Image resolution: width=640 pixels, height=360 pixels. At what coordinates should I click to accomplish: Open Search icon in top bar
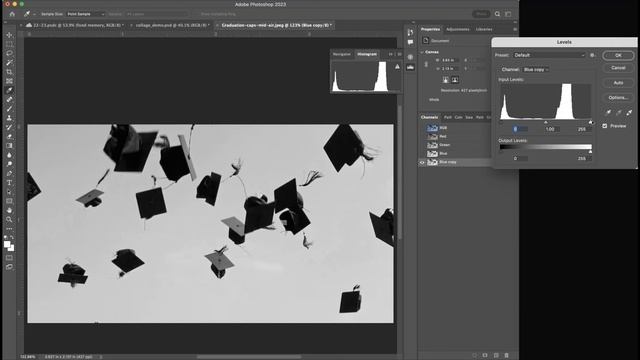click(x=497, y=14)
